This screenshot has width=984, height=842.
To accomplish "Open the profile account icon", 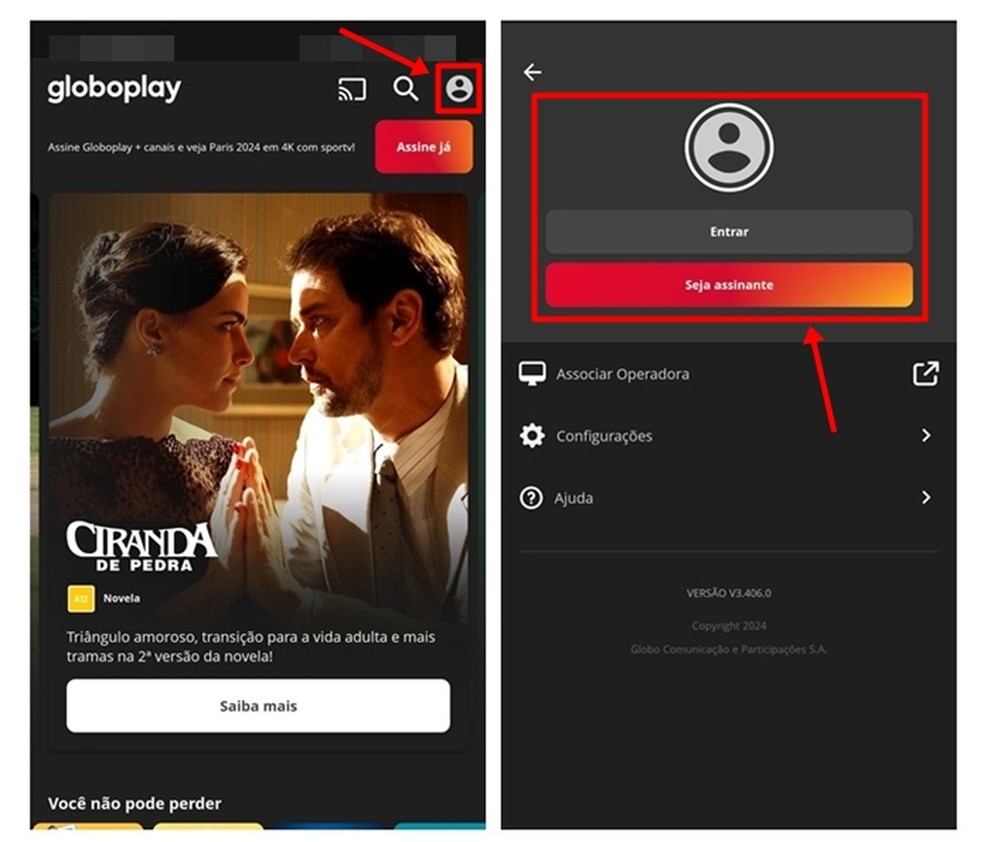I will point(459,89).
